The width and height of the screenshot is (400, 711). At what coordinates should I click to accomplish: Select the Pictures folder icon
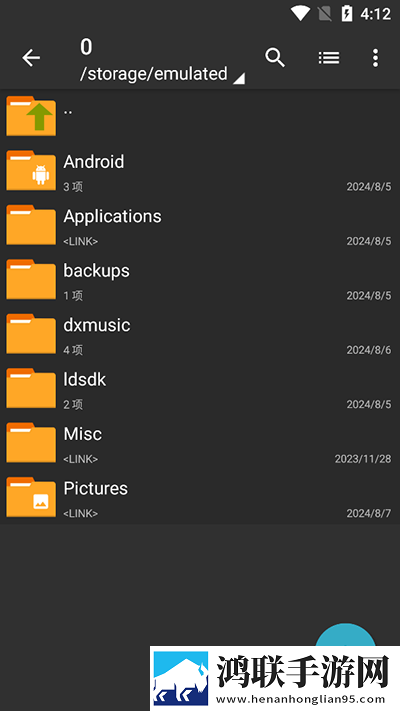[31, 497]
